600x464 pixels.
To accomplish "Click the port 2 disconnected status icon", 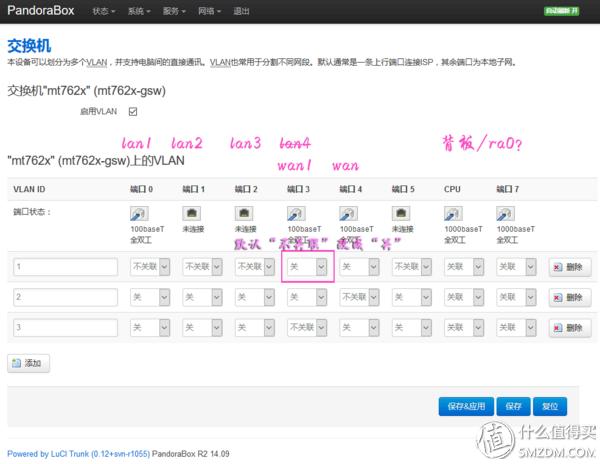I will [x=244, y=213].
